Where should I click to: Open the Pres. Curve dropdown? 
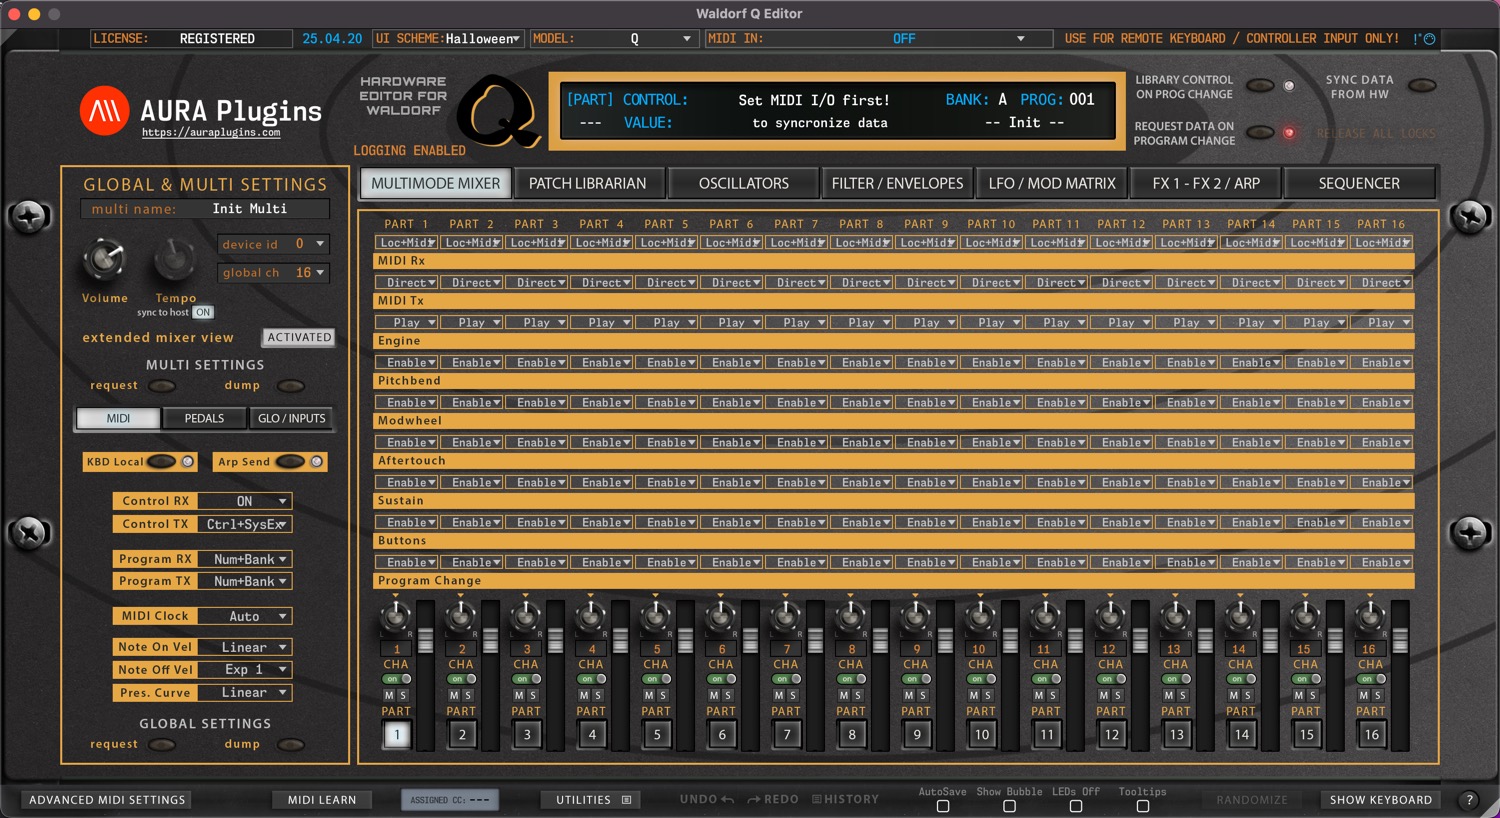coord(244,692)
